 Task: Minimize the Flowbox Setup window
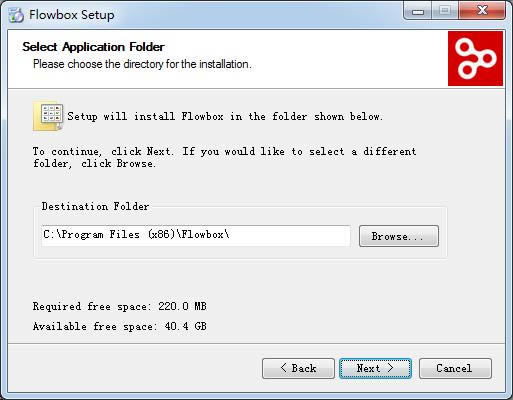418,11
